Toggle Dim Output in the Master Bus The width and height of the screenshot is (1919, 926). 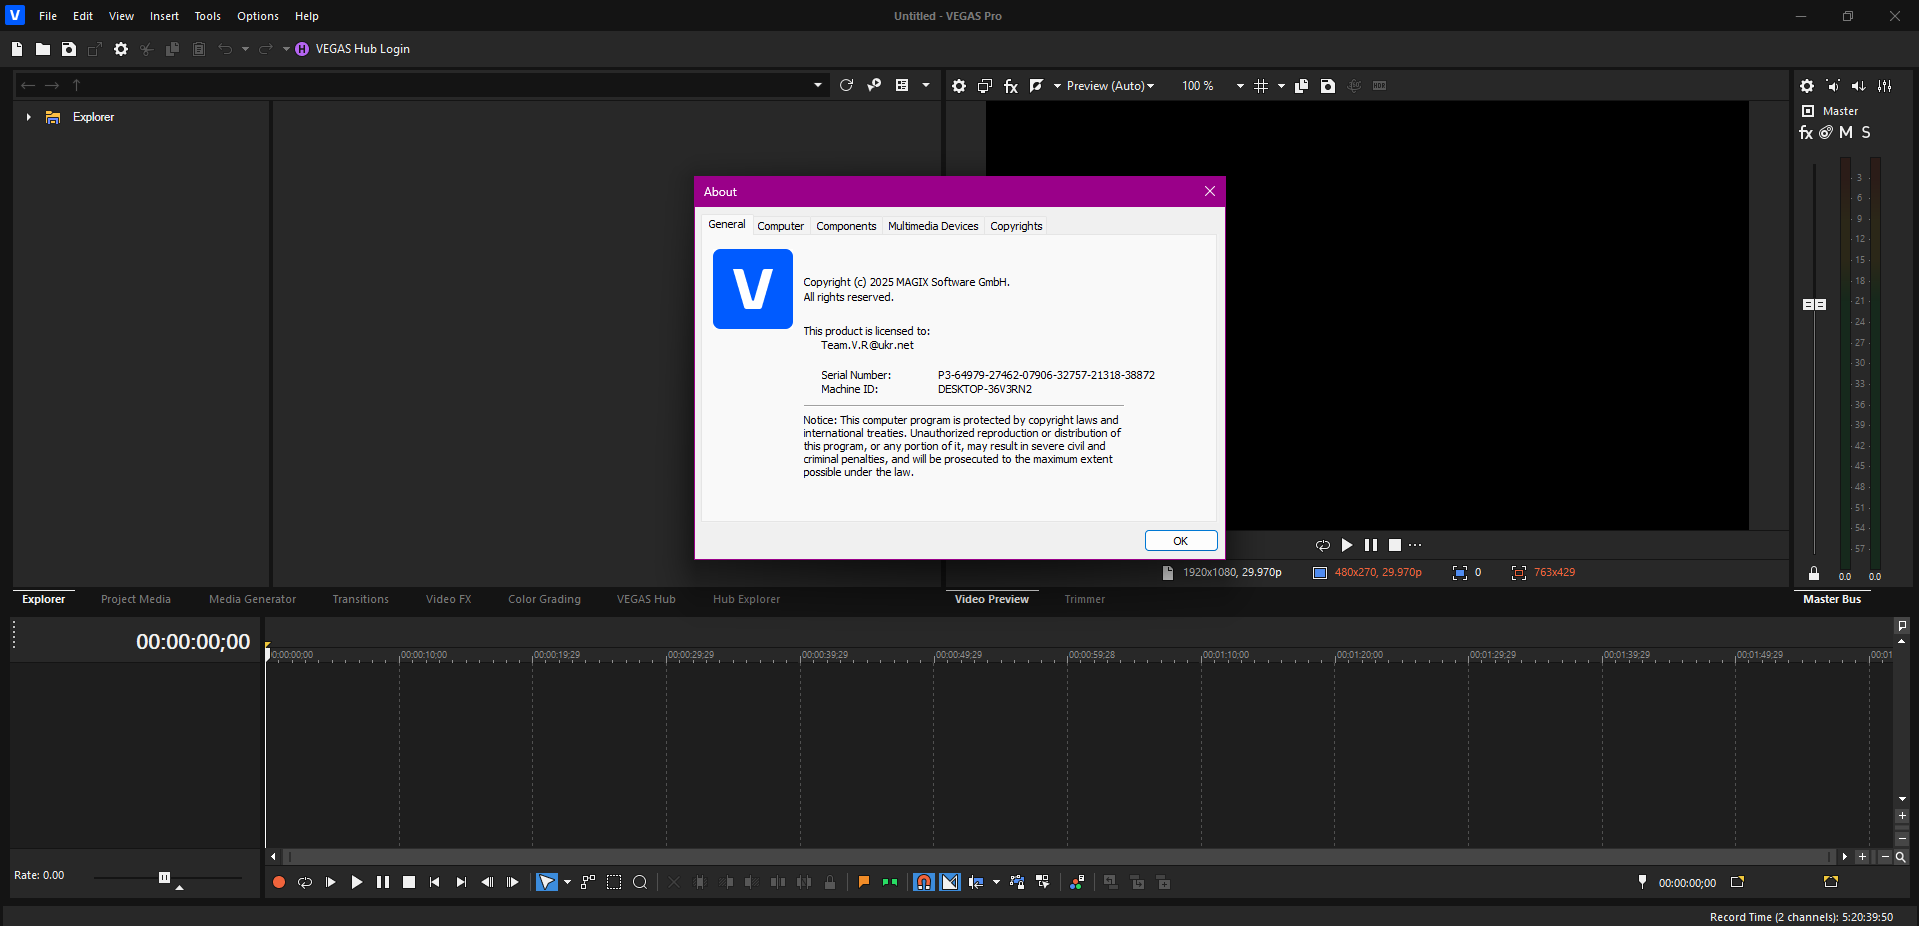[x=1859, y=86]
